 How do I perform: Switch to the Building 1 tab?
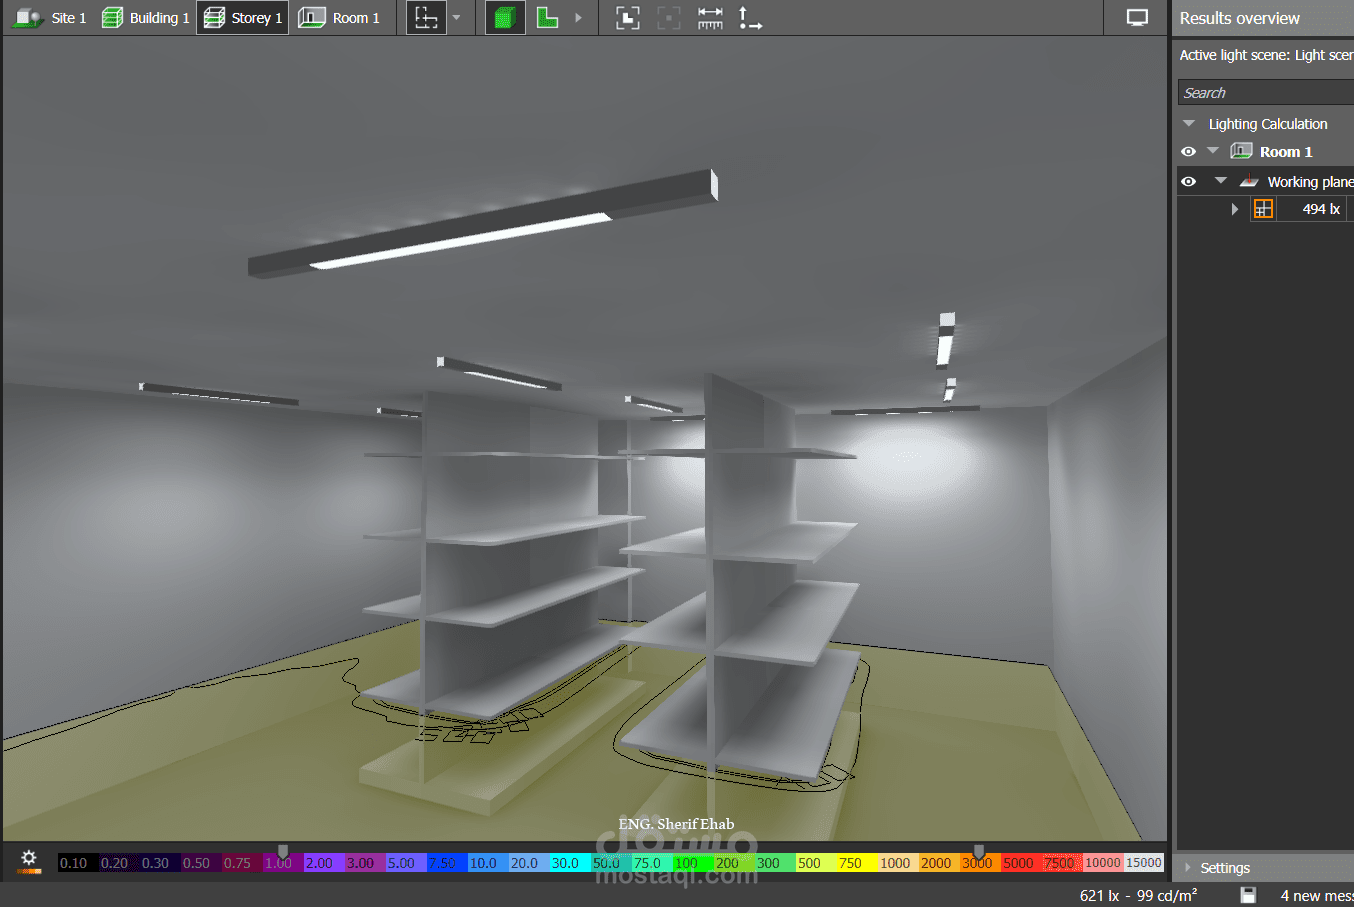pos(145,18)
